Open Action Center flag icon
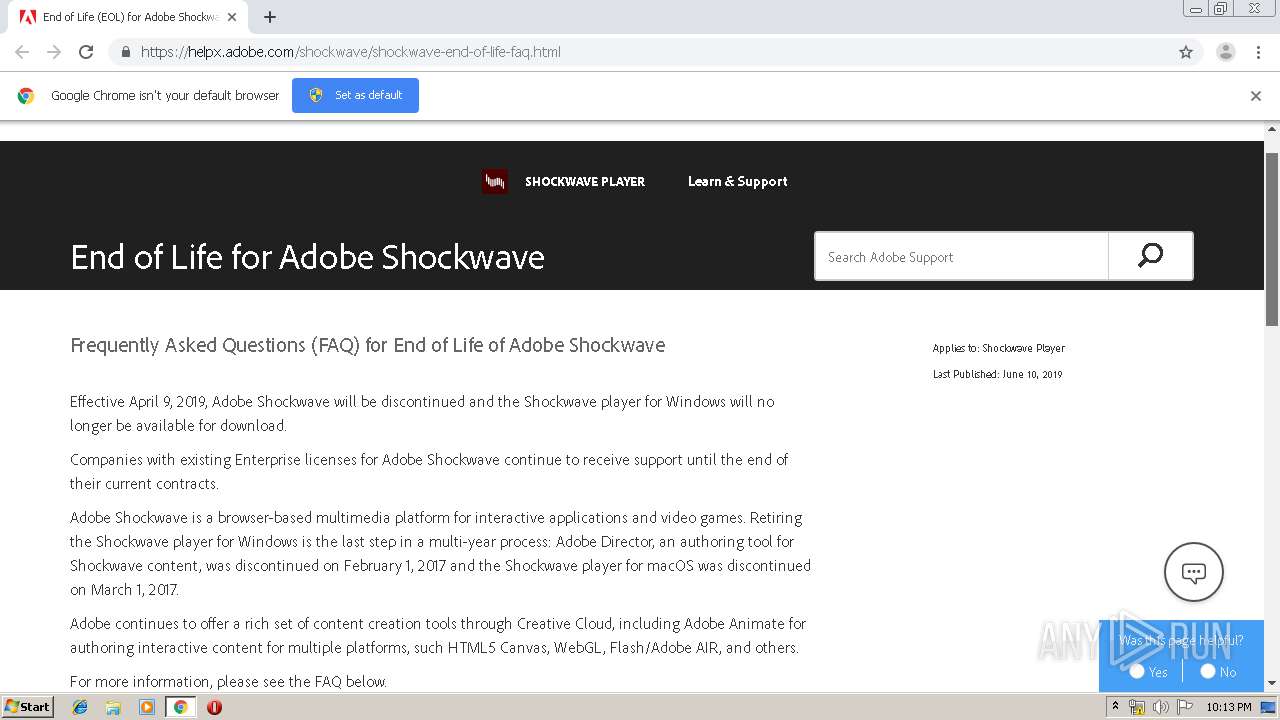Screen dimensions: 1280x720 tap(1185, 707)
